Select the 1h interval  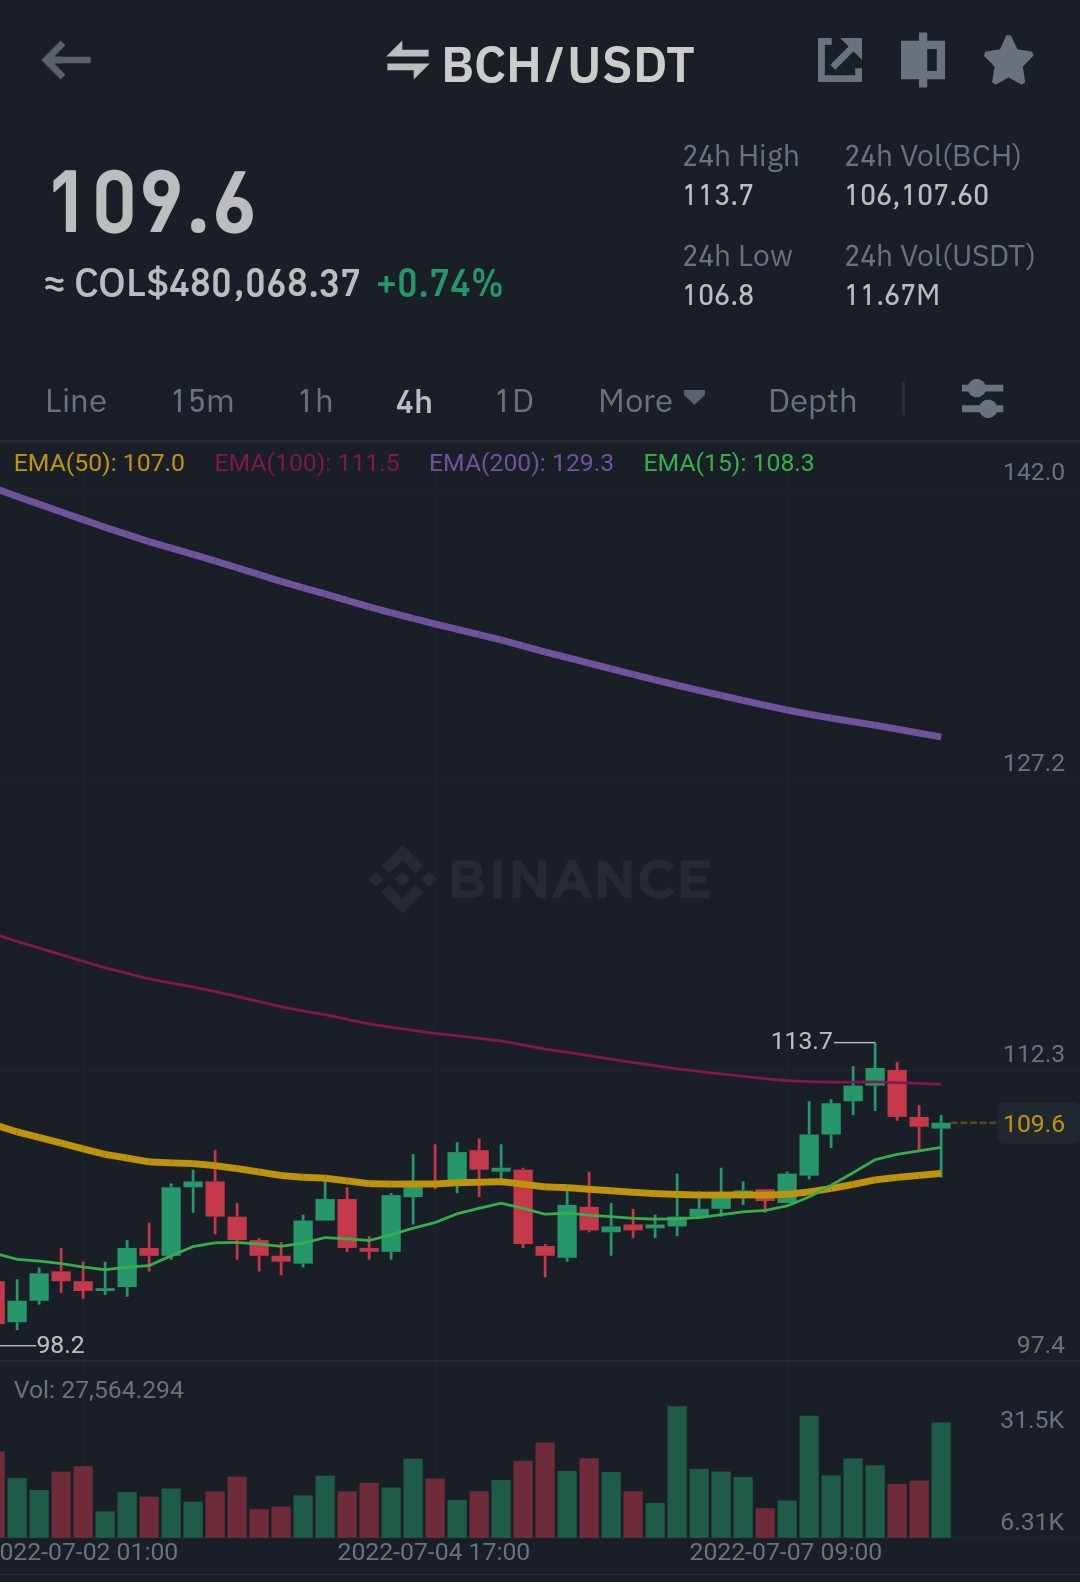tap(315, 401)
